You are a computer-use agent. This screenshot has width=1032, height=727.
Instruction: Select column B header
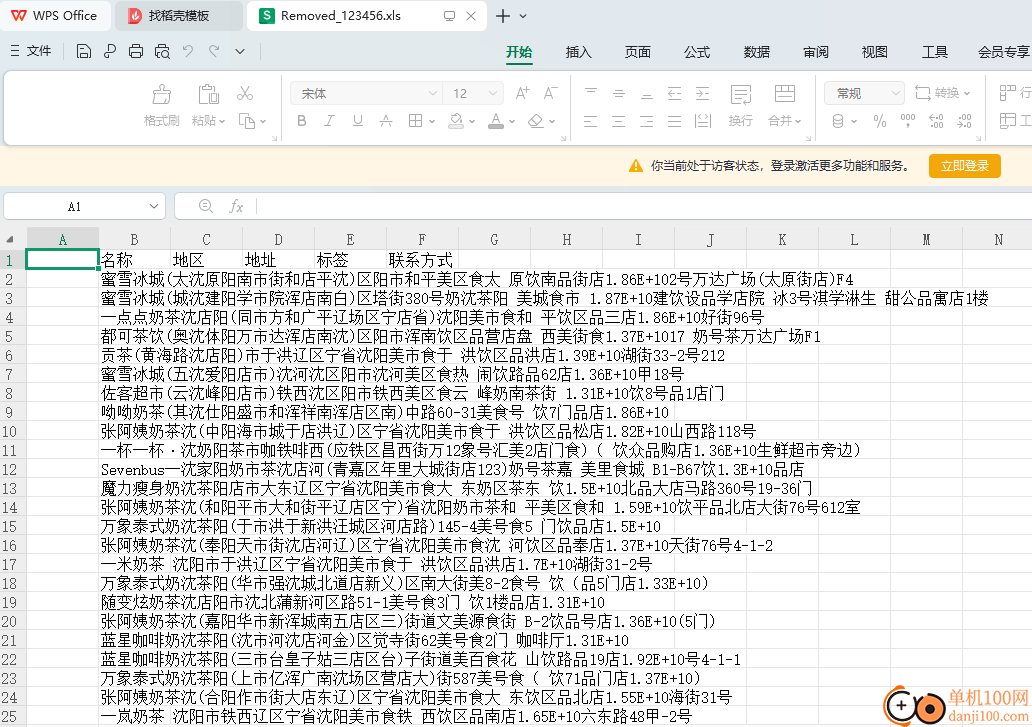tap(134, 239)
